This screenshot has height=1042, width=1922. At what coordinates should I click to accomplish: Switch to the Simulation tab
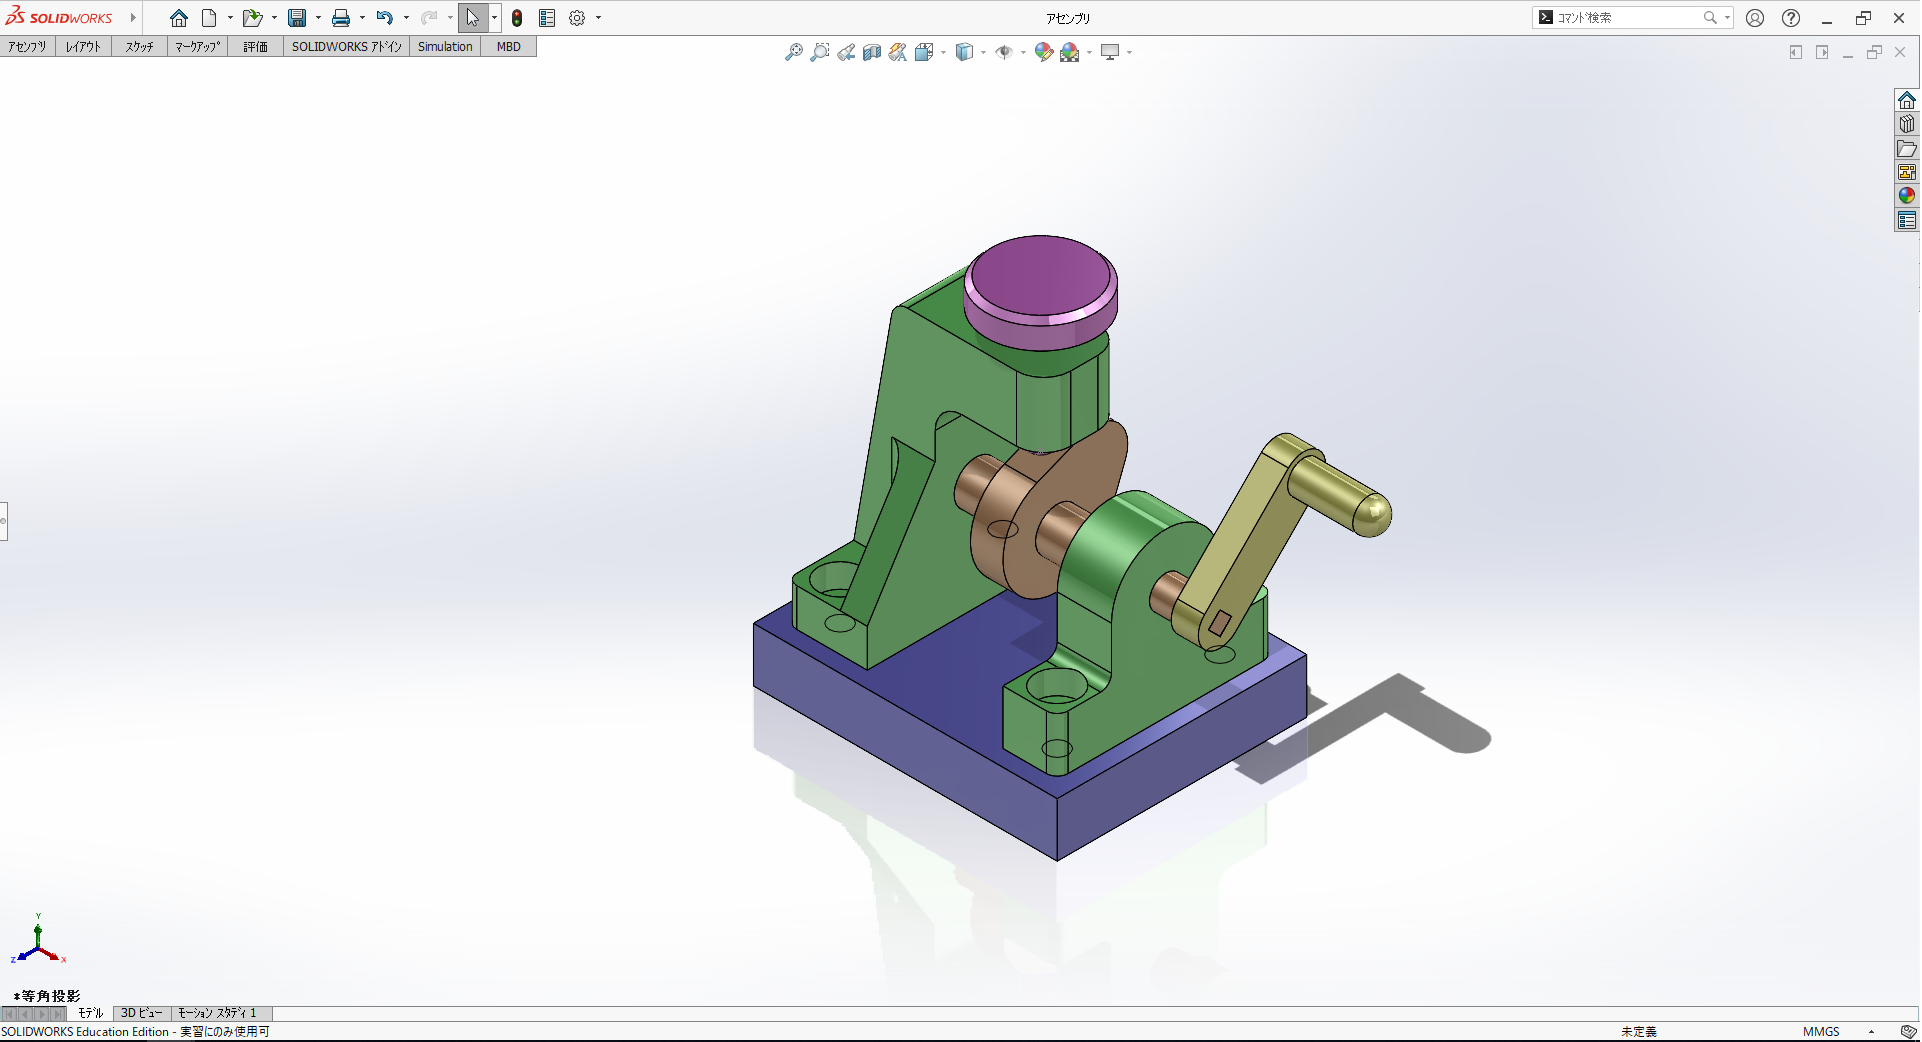point(445,47)
